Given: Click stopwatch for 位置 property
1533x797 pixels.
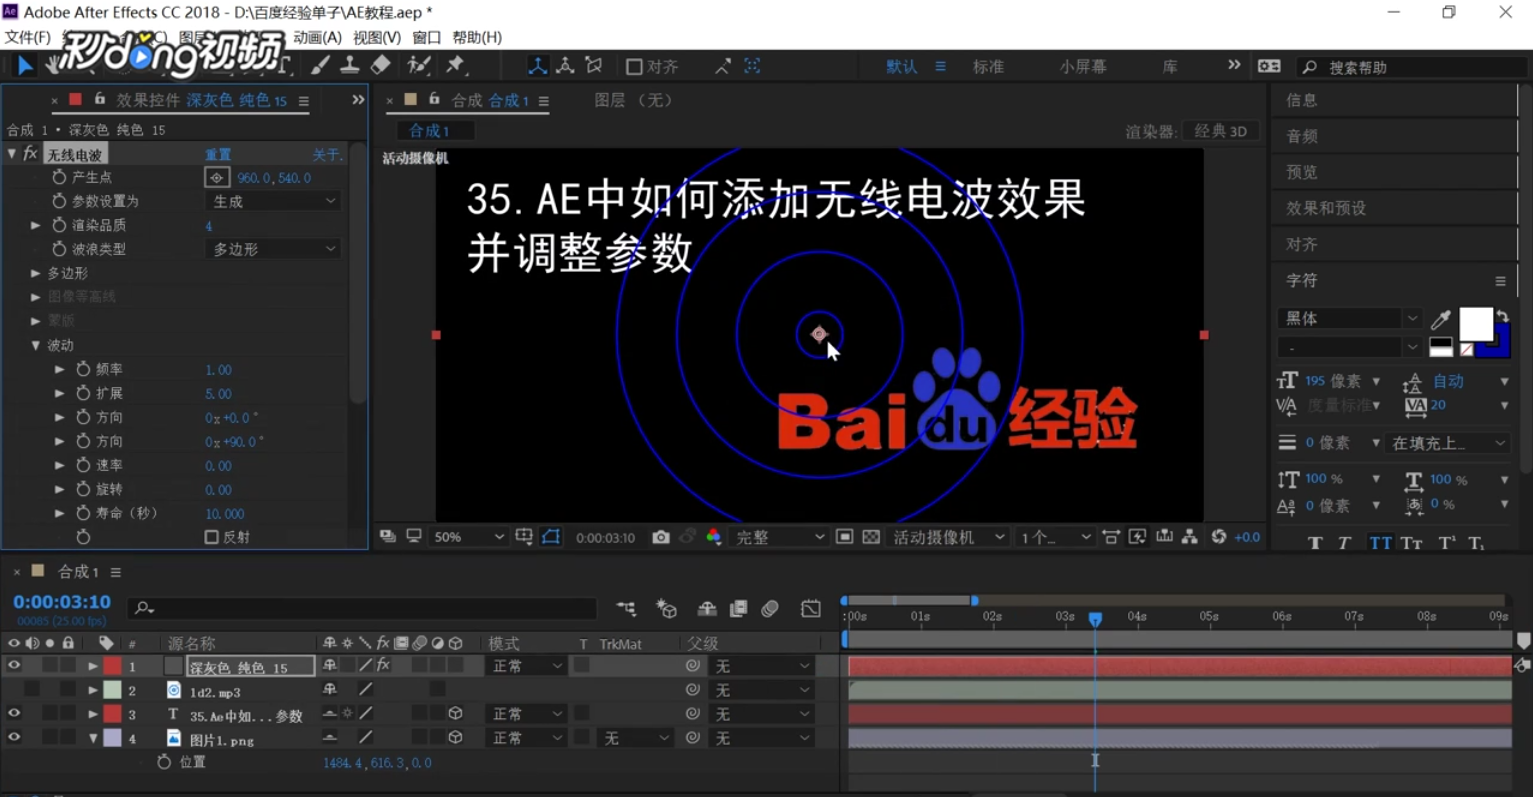Looking at the screenshot, I should 164,762.
